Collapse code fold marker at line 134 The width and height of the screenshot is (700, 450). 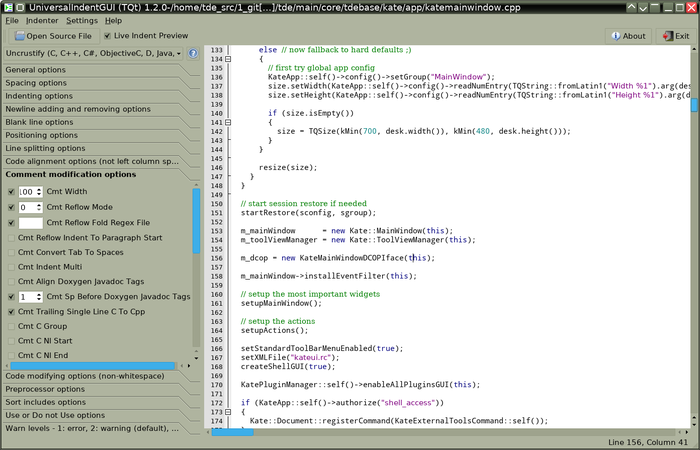[x=228, y=59]
